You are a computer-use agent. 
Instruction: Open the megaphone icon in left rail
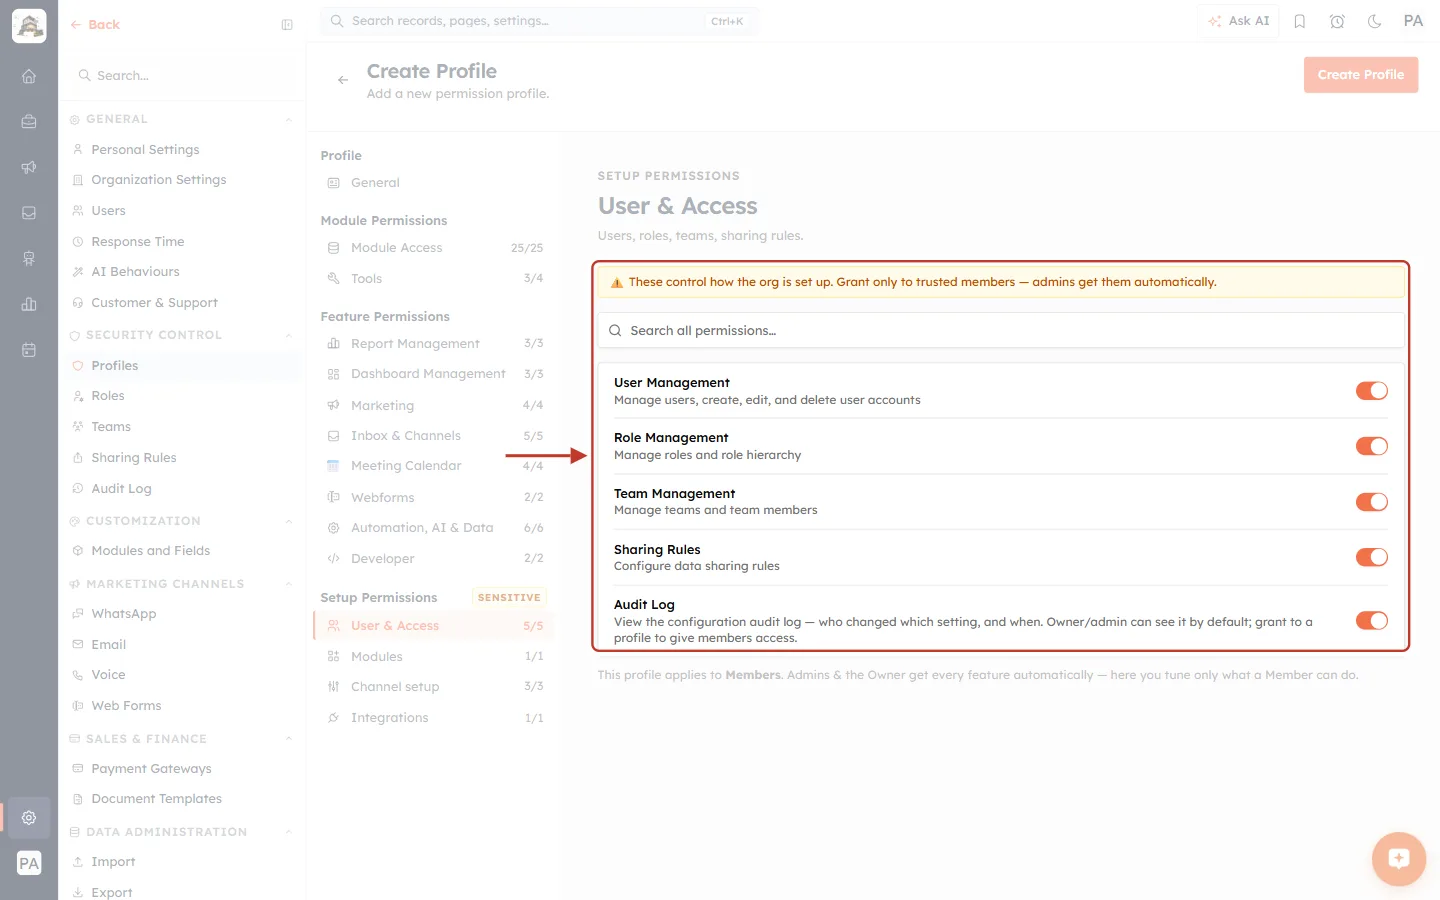pos(29,167)
